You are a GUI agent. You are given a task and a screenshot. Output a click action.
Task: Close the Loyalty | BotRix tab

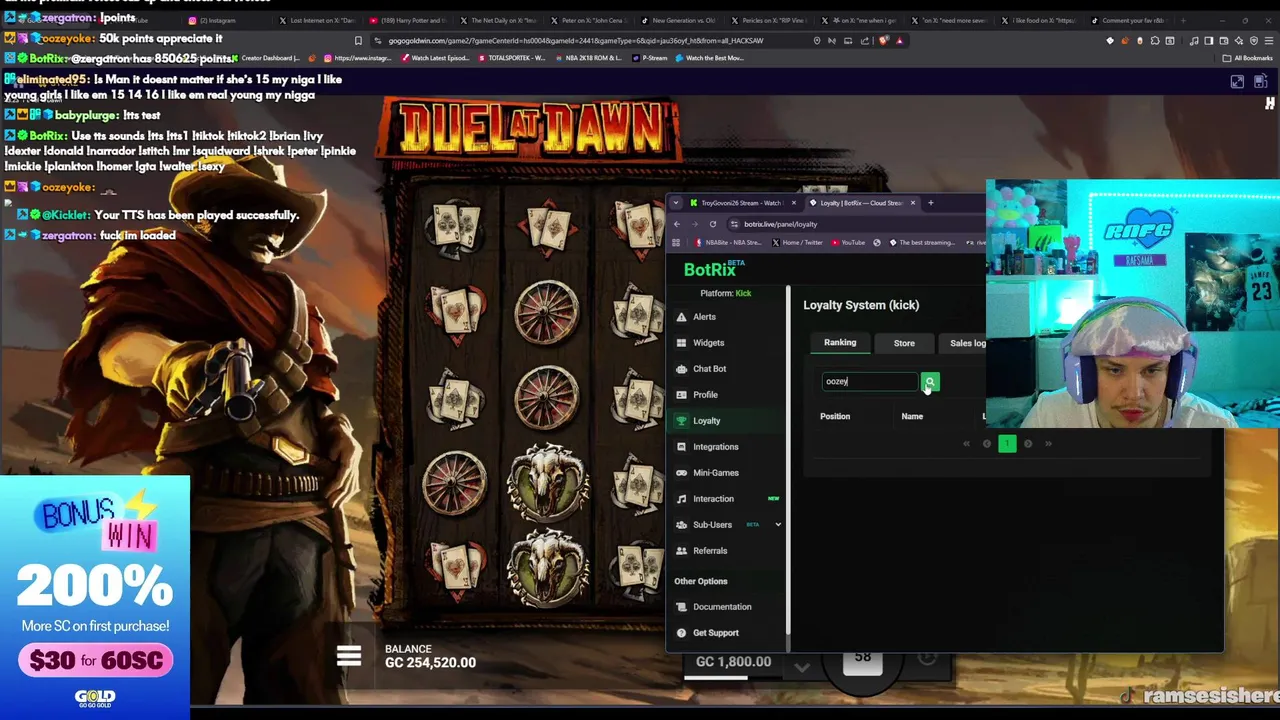913,203
